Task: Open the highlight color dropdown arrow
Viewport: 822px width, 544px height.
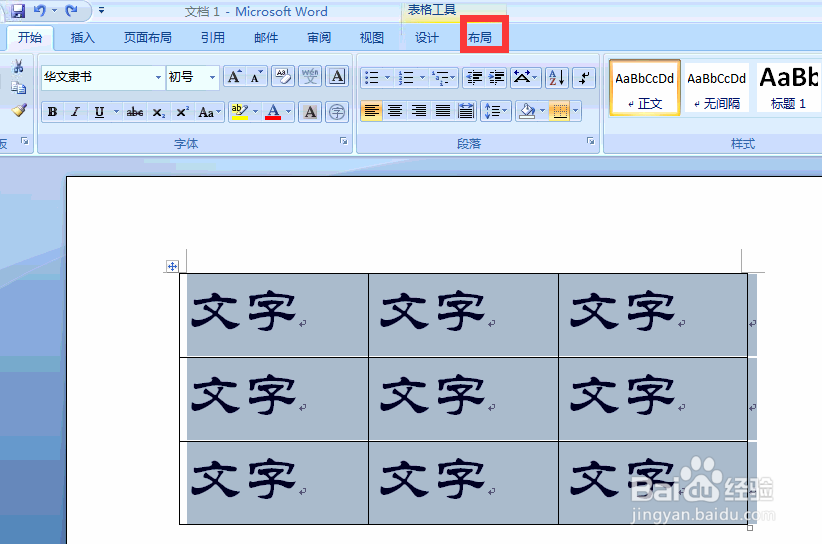Action: pos(255,112)
